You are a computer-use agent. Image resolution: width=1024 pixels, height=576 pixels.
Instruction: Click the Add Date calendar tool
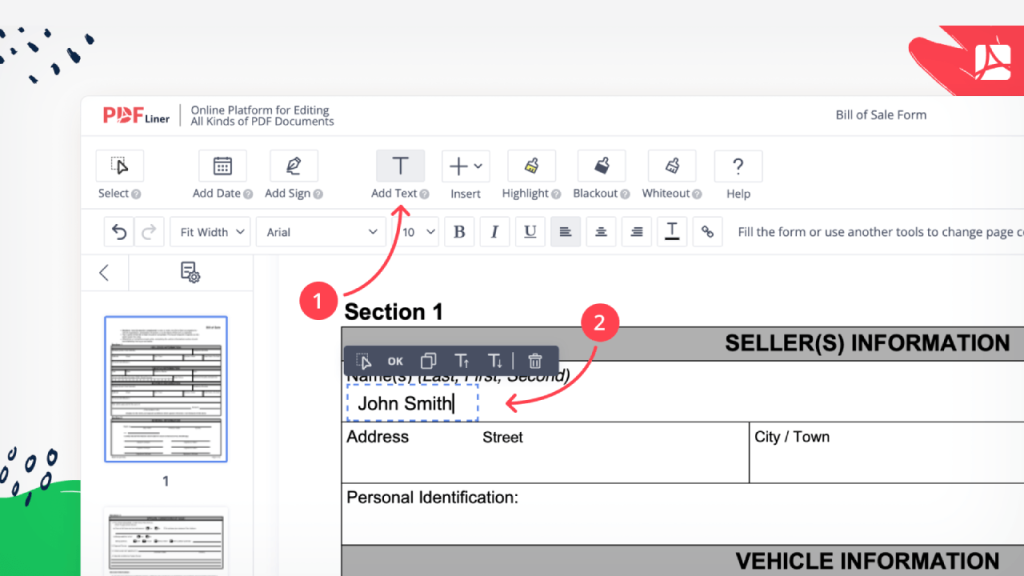pos(222,166)
